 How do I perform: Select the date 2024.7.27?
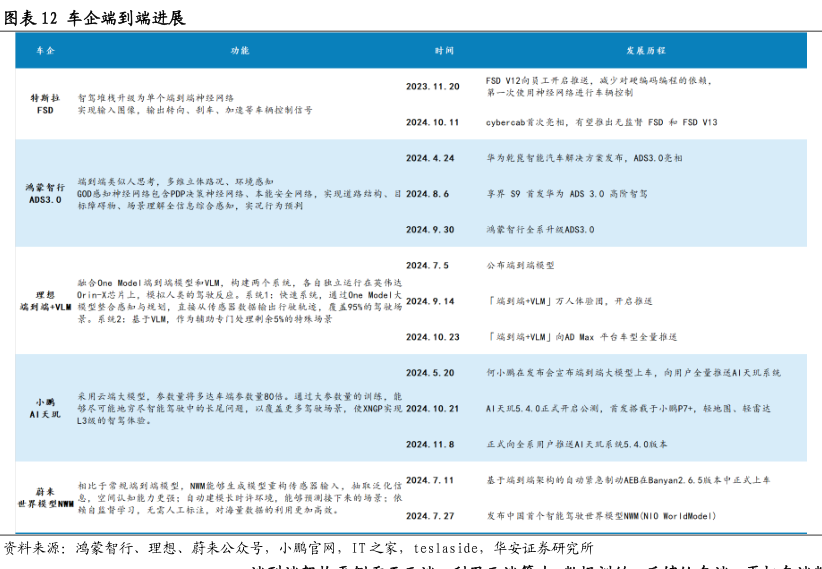(x=431, y=516)
